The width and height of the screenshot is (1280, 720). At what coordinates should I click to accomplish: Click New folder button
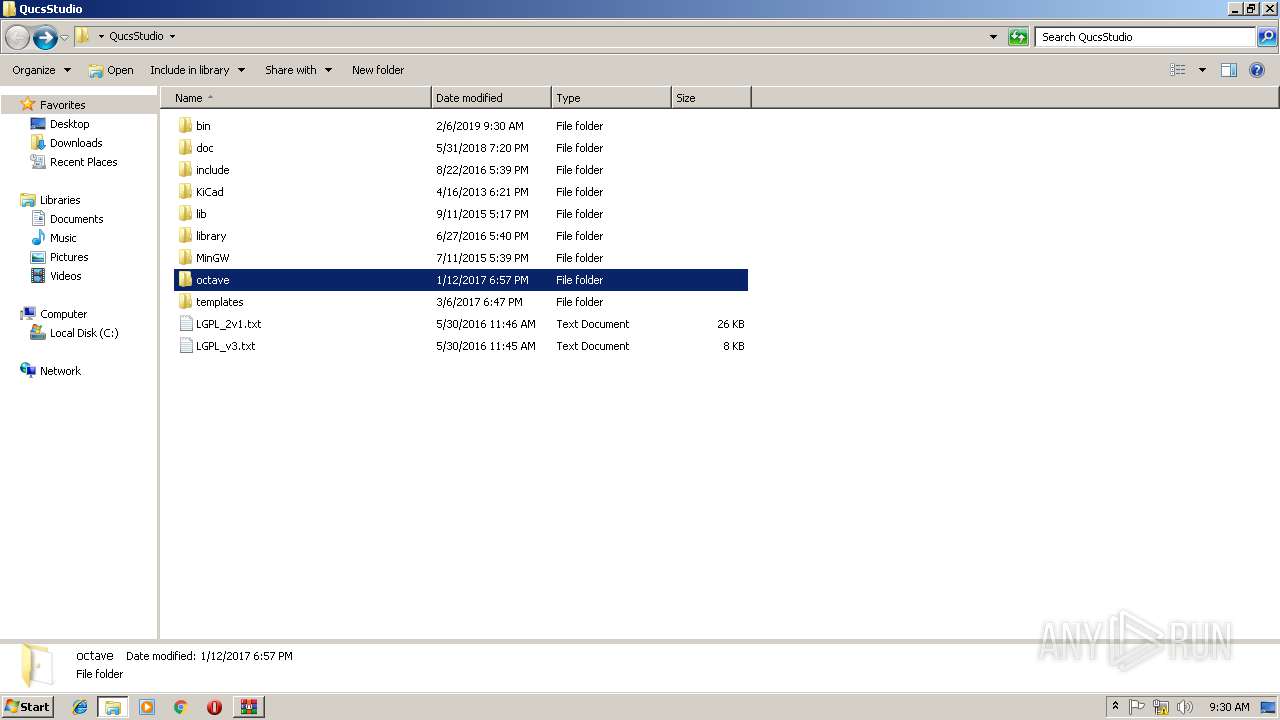pos(378,70)
